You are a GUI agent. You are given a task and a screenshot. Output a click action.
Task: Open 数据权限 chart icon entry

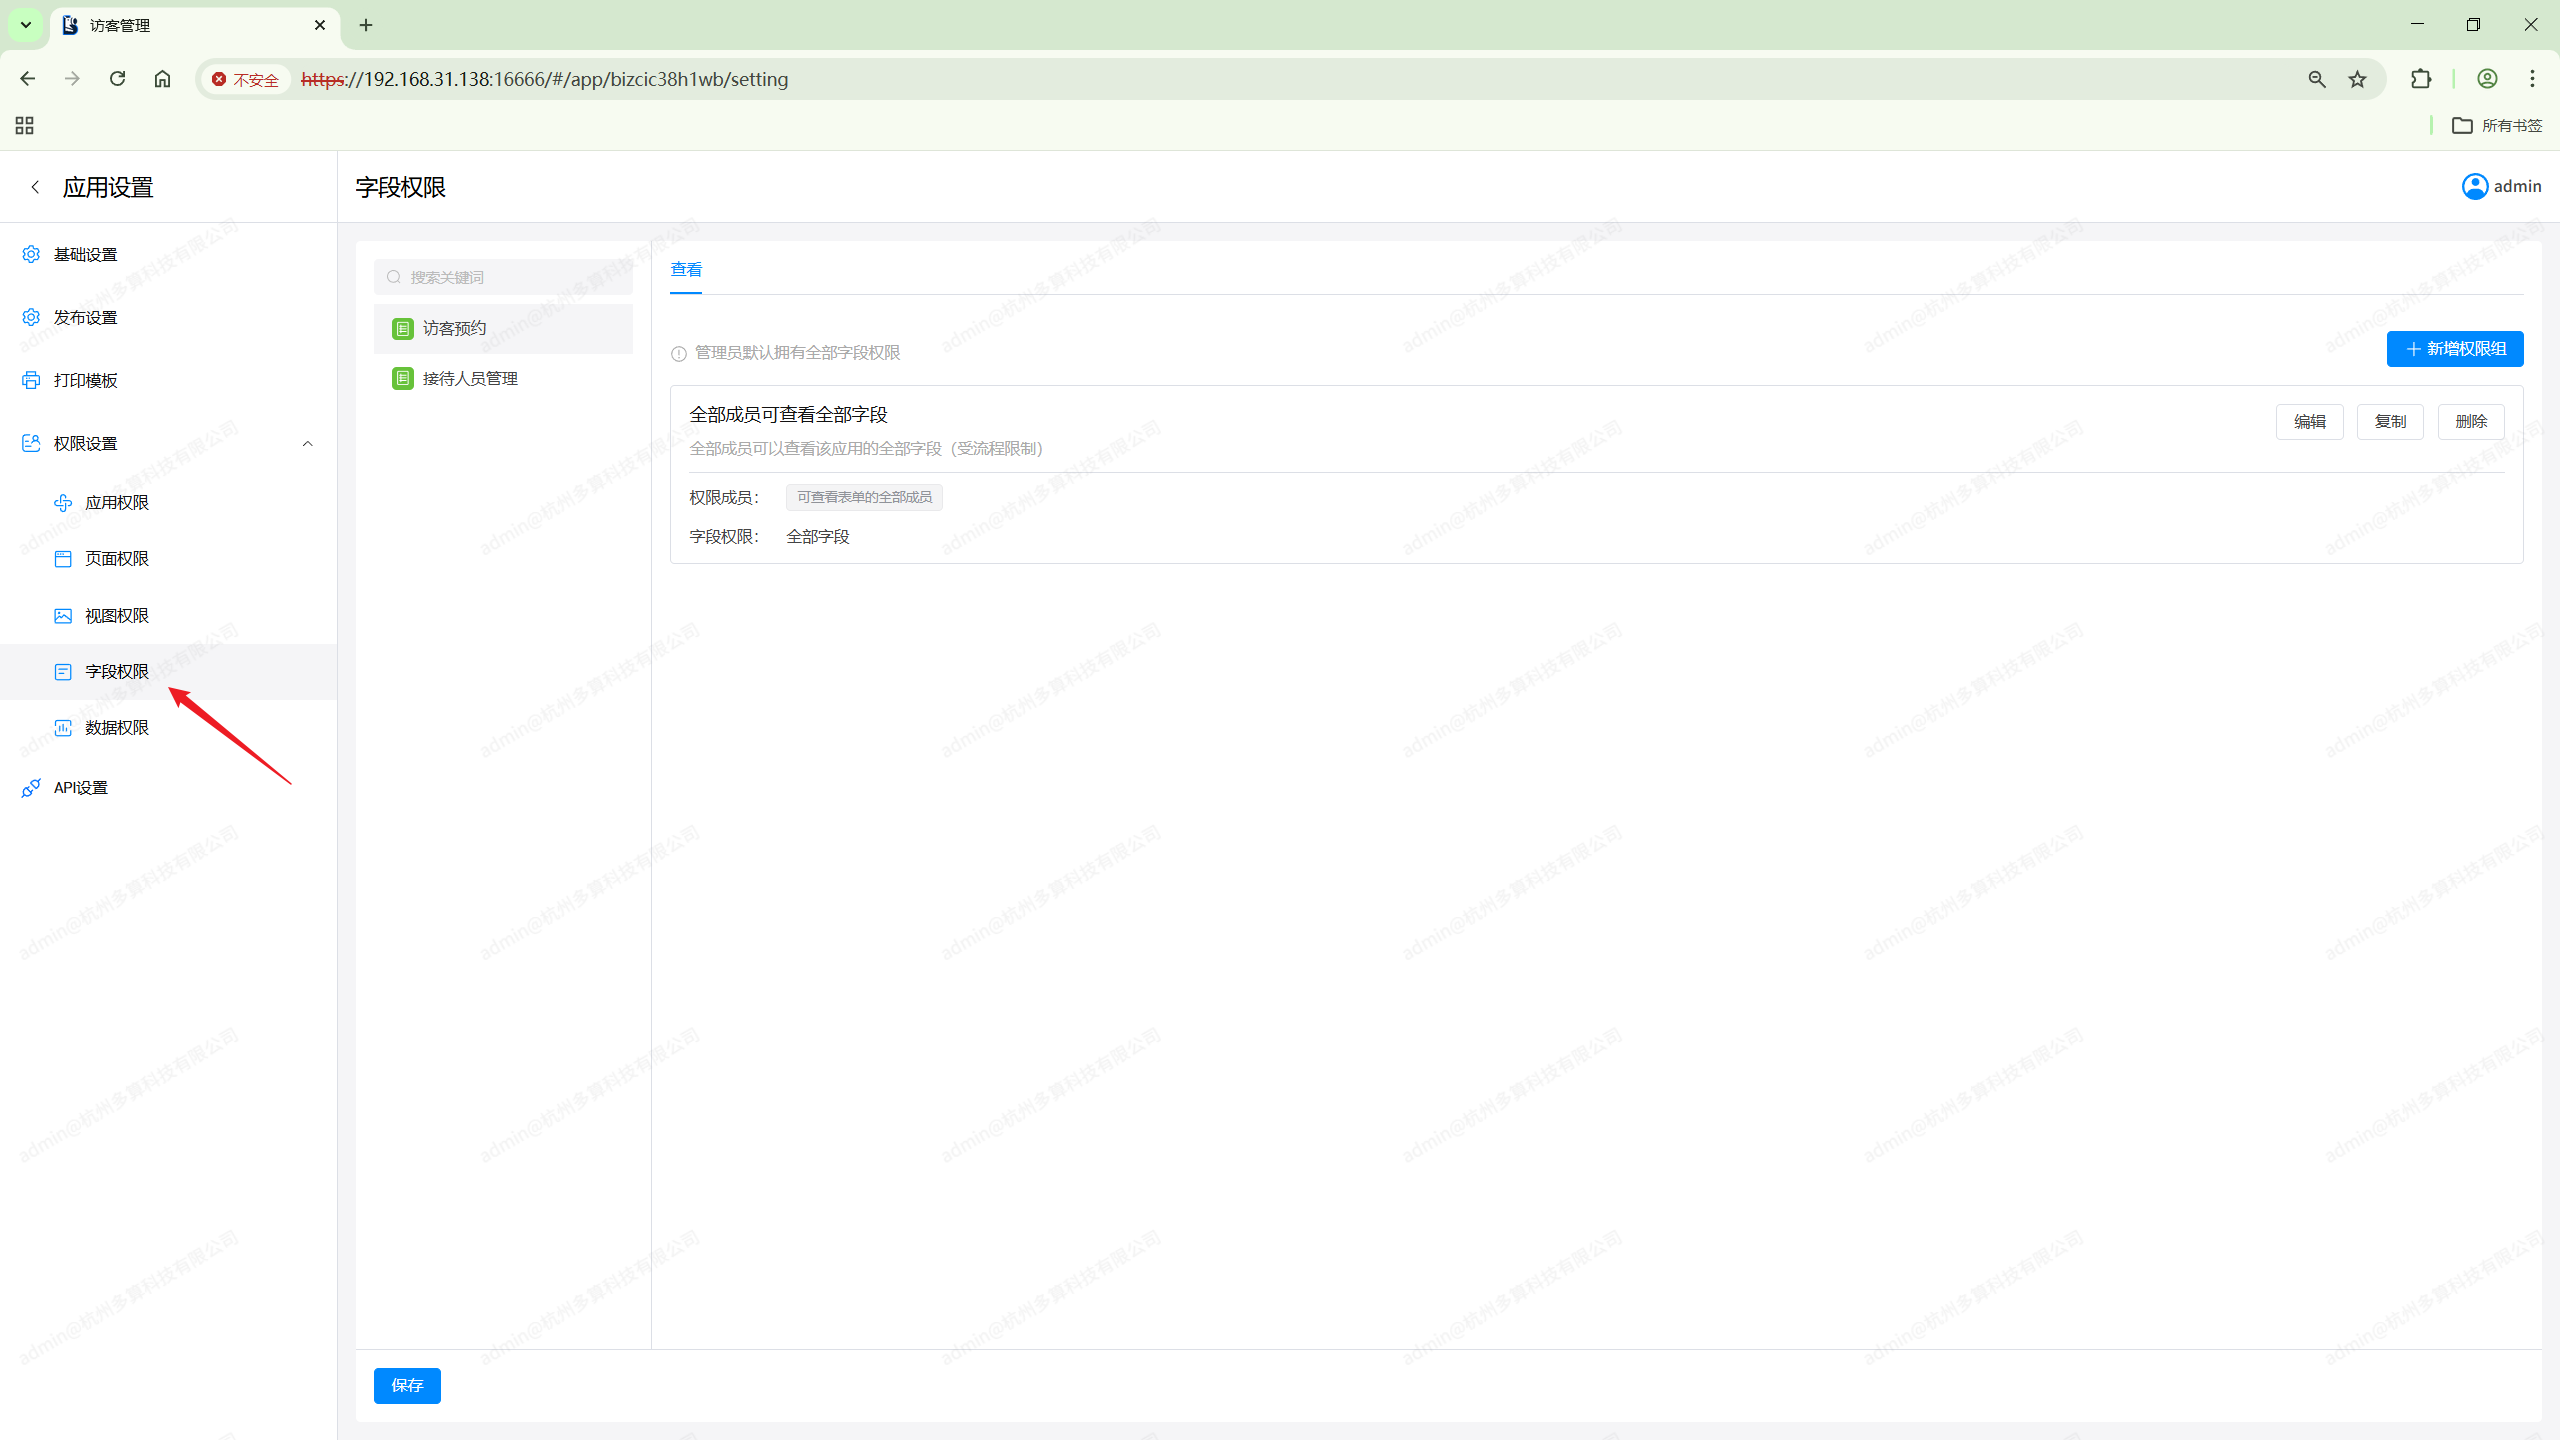(x=63, y=727)
